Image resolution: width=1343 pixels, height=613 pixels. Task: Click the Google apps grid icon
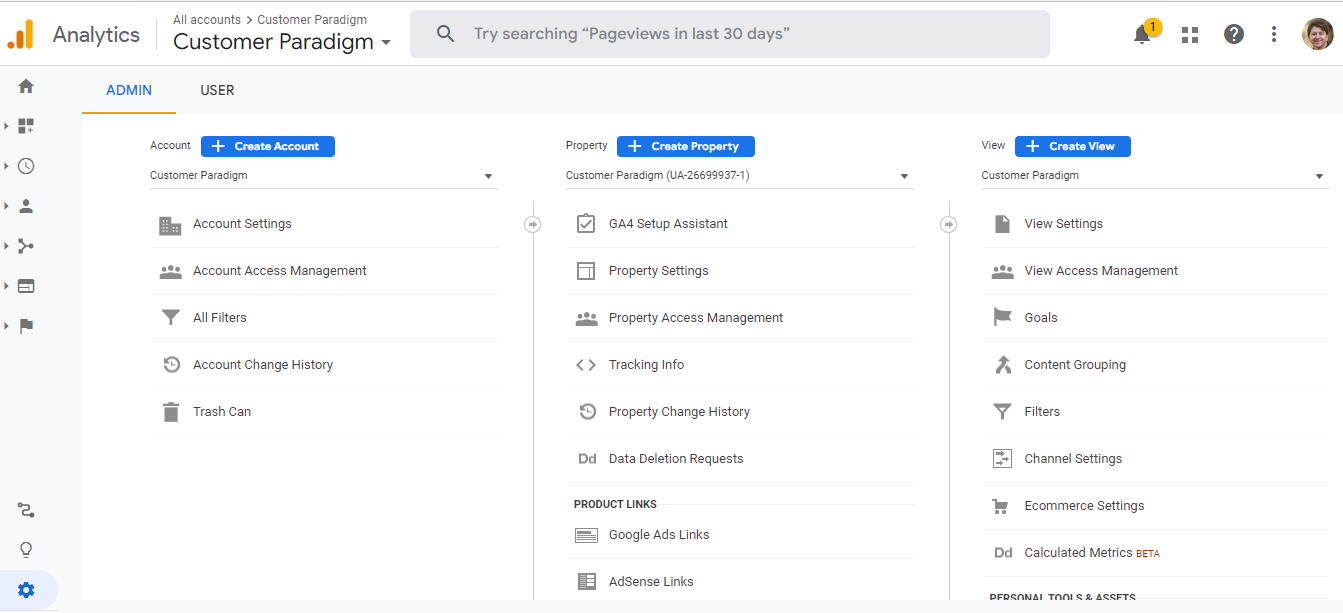(x=1189, y=33)
